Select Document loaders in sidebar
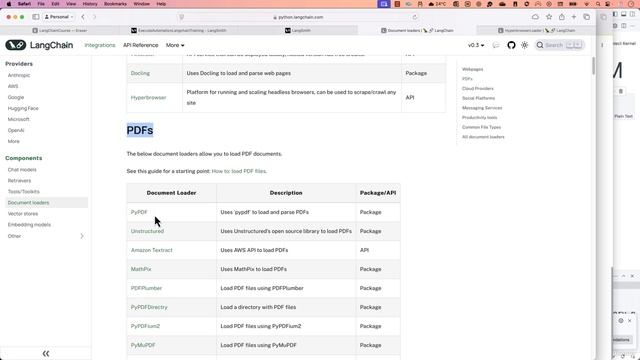 point(46,202)
